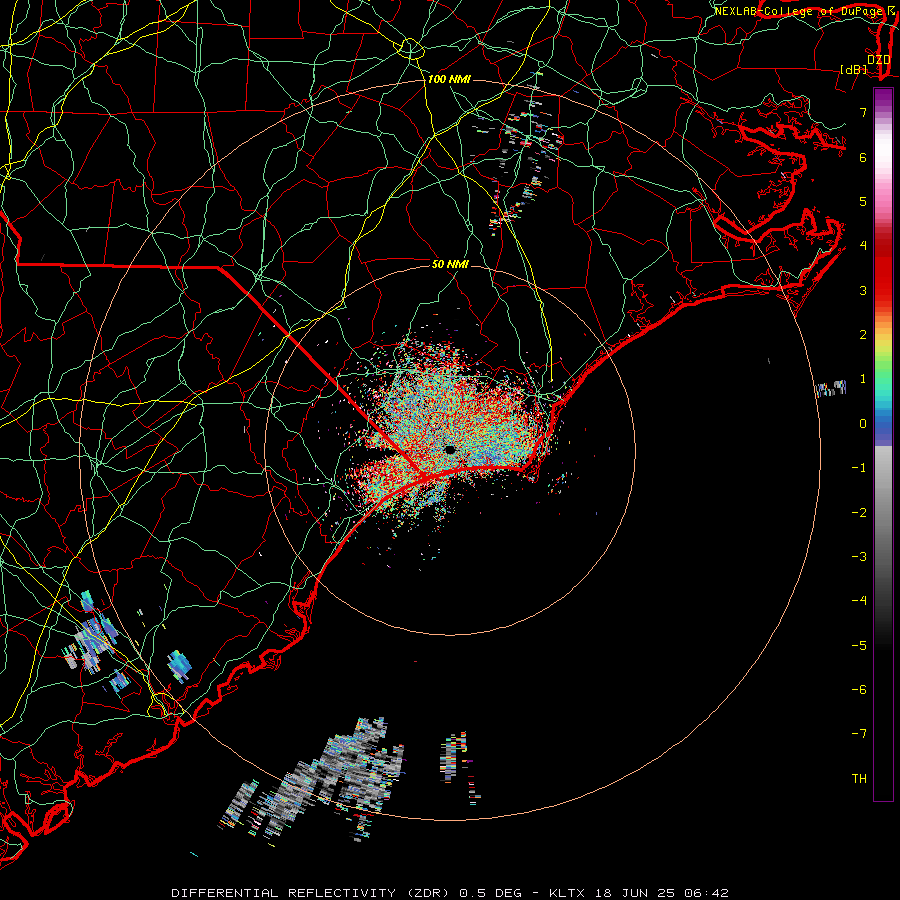
Task: Click the positive "6" value on the color scale
Action: coord(863,157)
